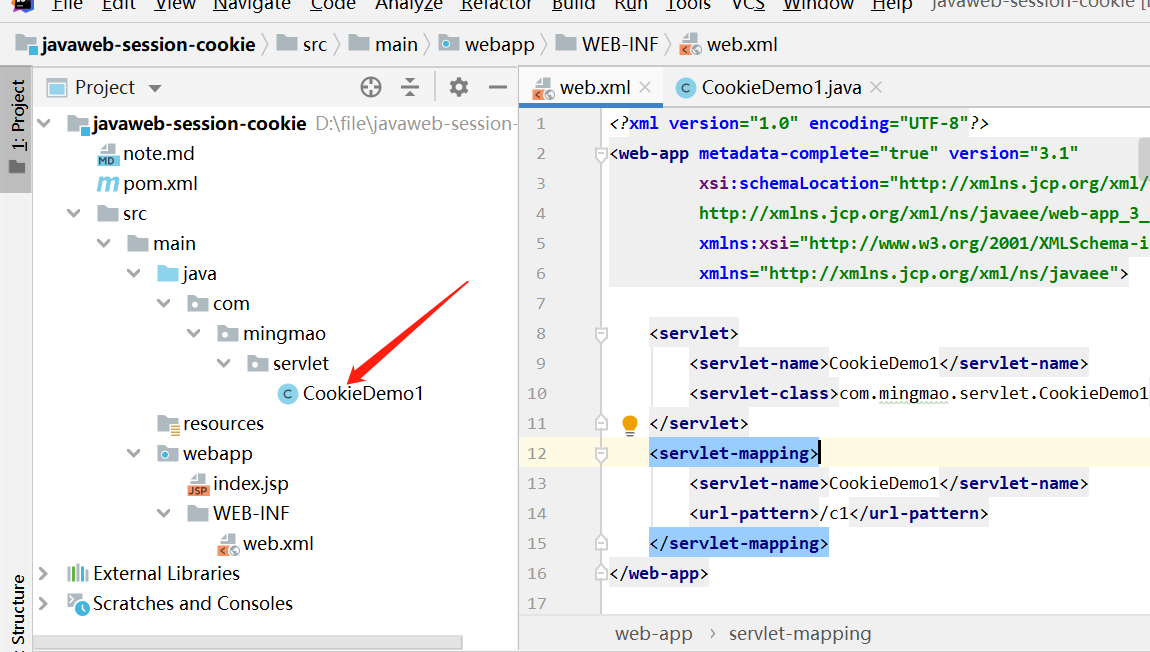The width and height of the screenshot is (1150, 652).
Task: Click web-app in editor breadcrumb bar
Action: 653,634
